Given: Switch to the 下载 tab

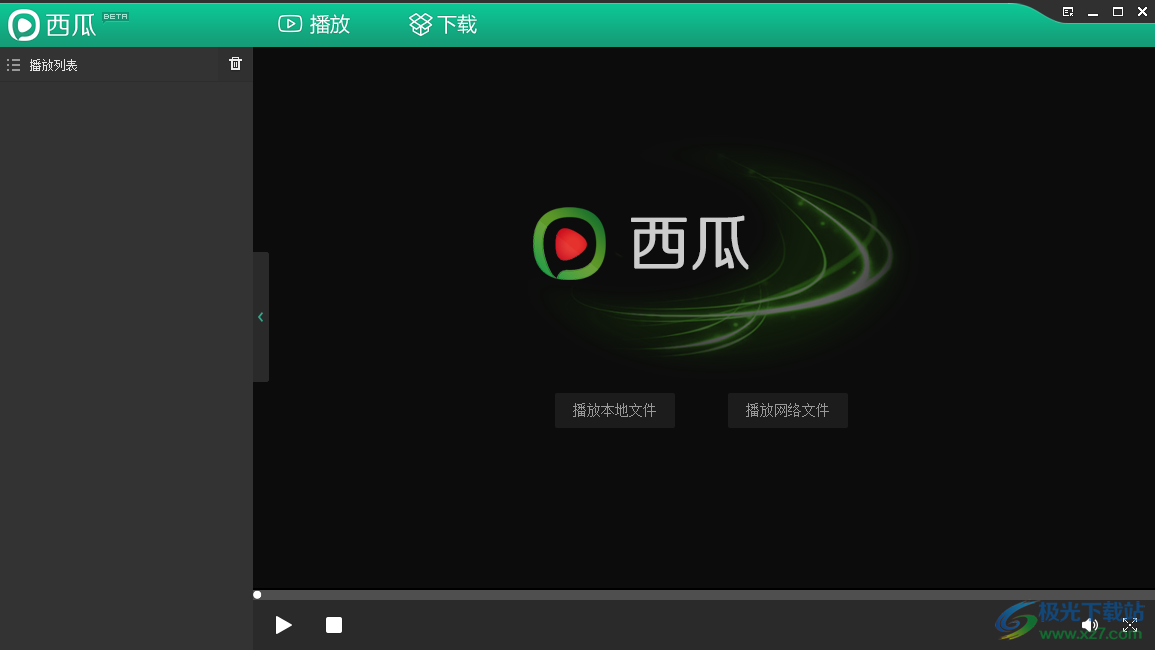Looking at the screenshot, I should 441,23.
